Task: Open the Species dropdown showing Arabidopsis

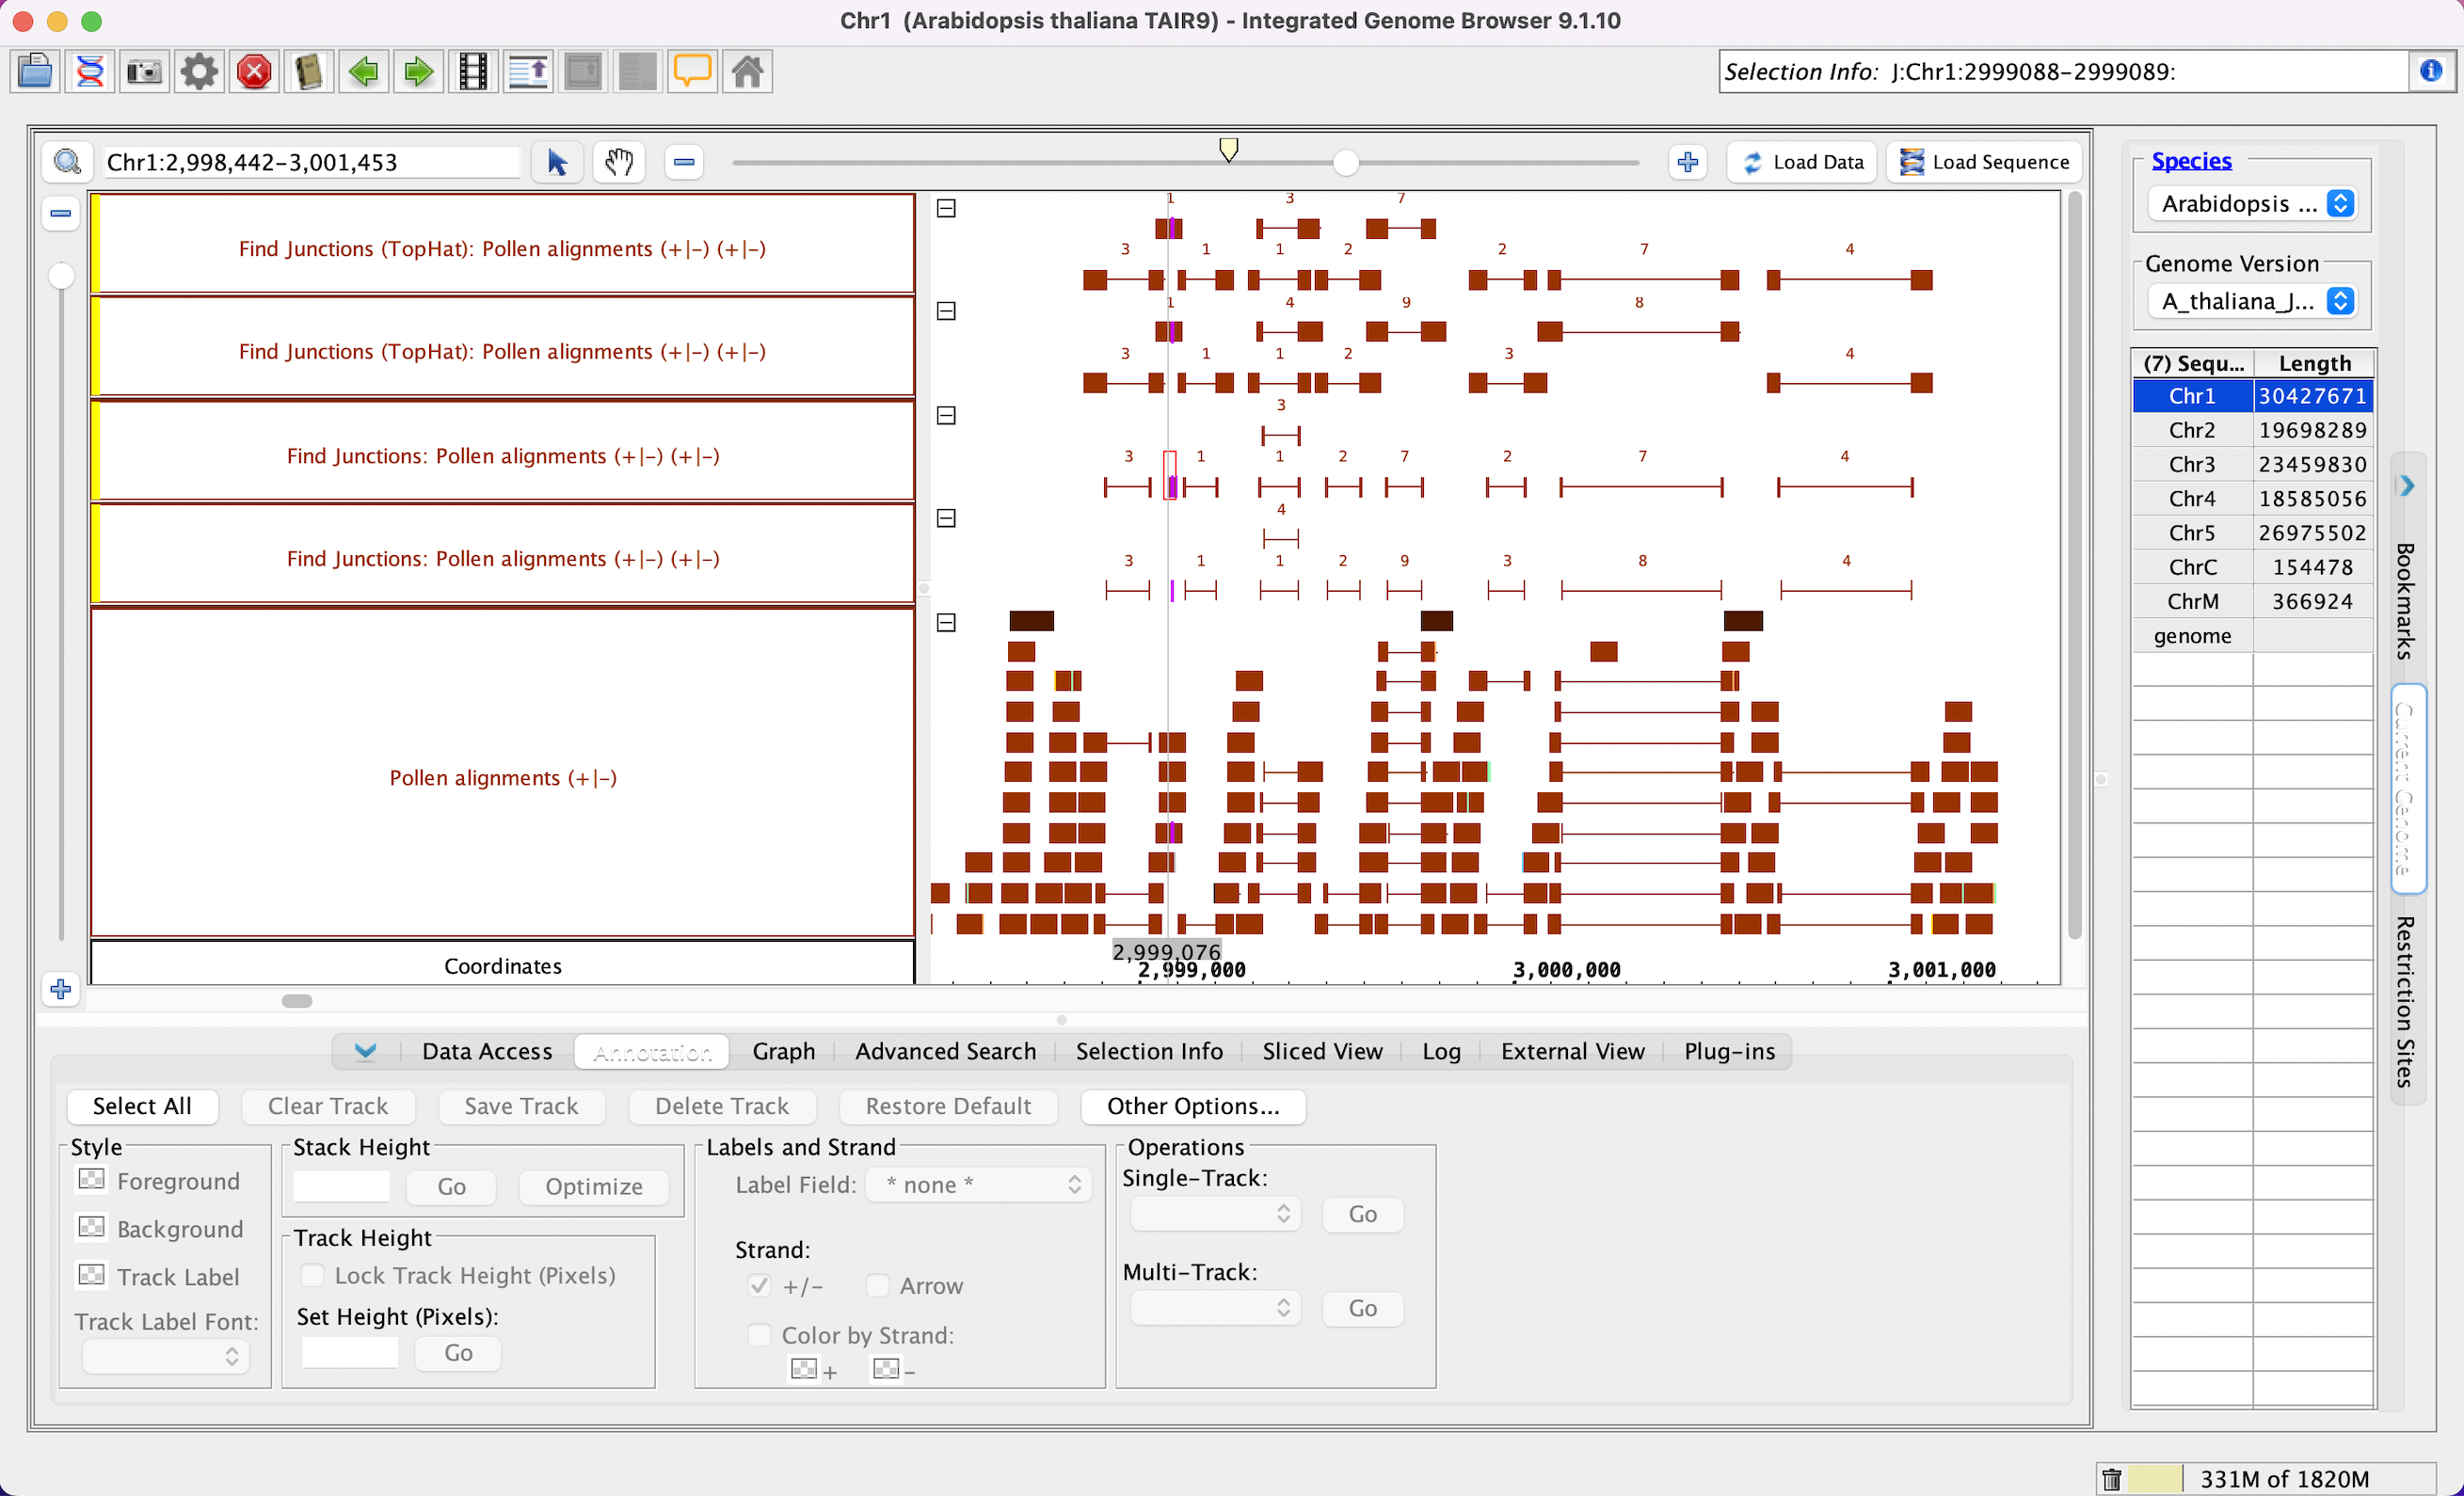Action: click(2256, 204)
